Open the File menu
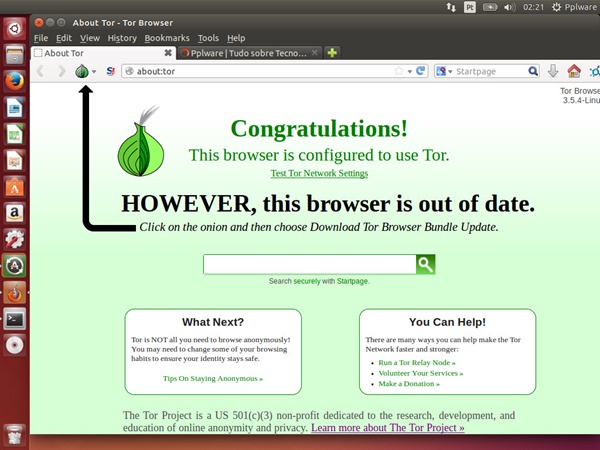The height and width of the screenshot is (450, 600). click(x=41, y=38)
